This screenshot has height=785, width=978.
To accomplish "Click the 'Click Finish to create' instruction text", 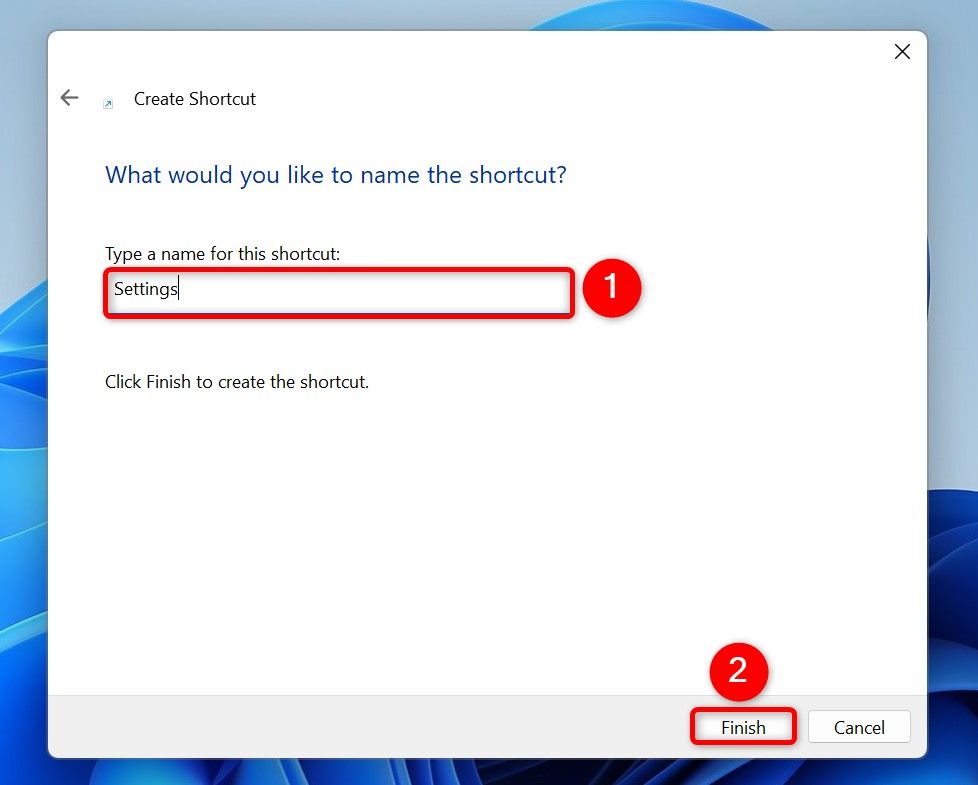I will (237, 382).
